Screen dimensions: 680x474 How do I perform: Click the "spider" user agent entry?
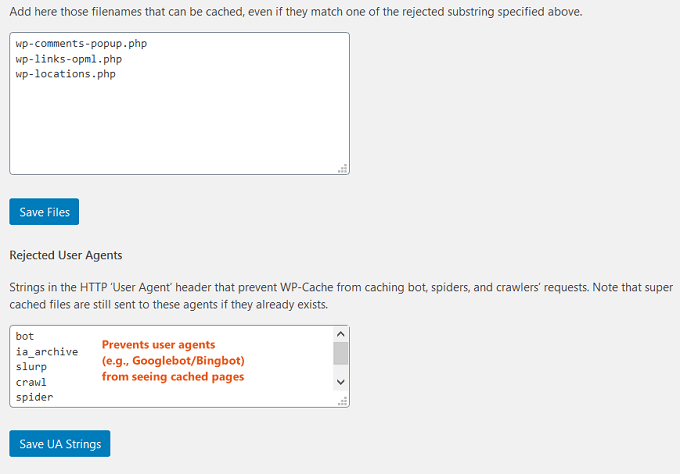34,397
